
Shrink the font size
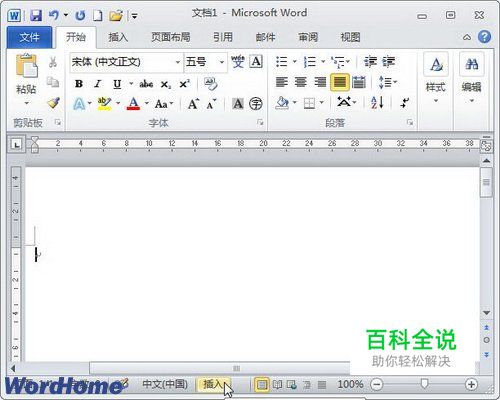click(x=211, y=104)
